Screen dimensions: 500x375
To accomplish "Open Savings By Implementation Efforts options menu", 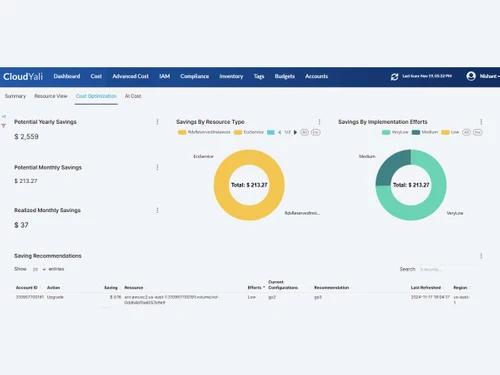I will click(x=481, y=122).
